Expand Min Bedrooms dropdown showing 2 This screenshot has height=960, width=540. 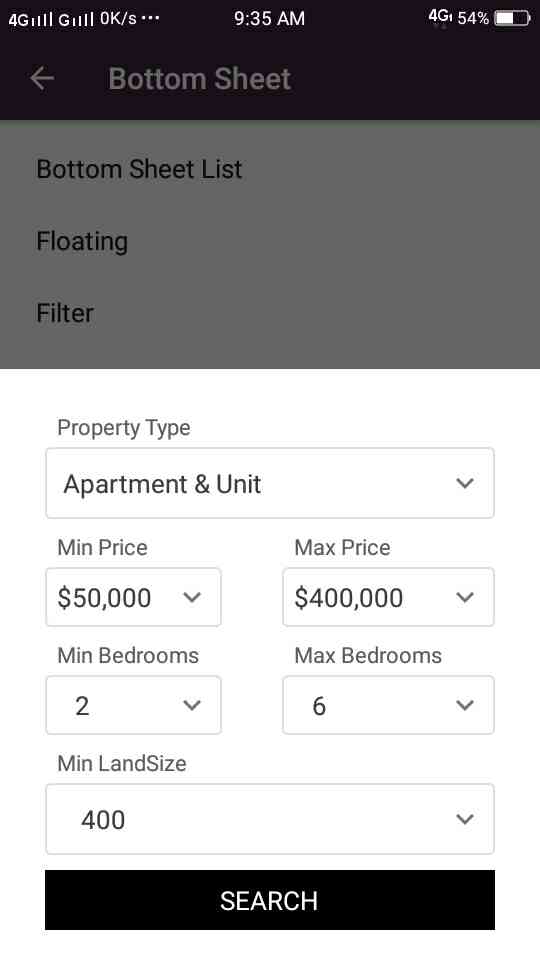133,705
